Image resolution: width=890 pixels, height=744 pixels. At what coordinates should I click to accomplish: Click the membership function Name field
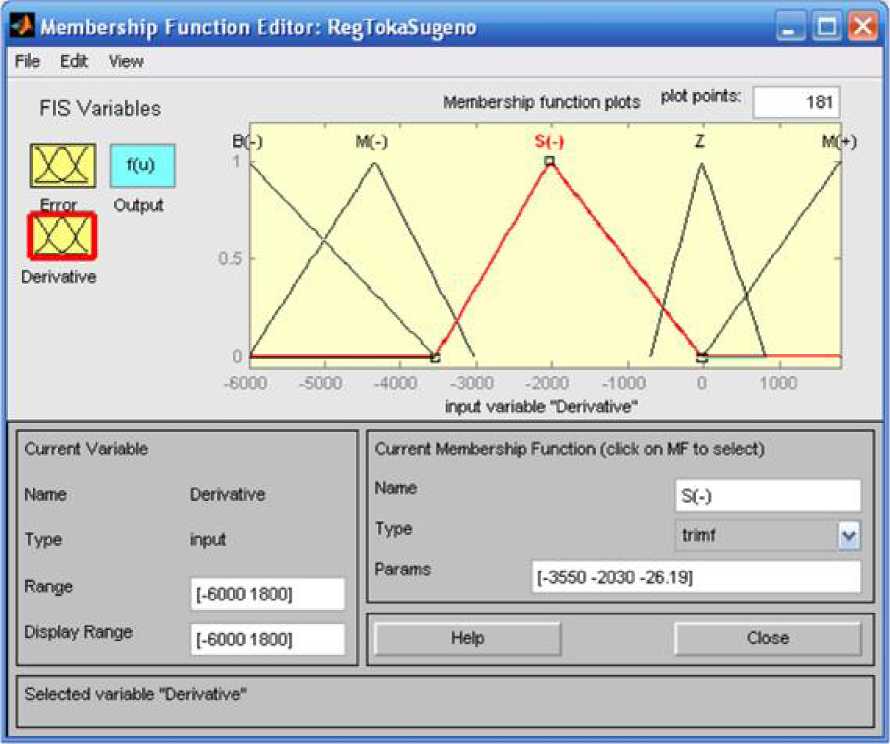click(x=768, y=496)
